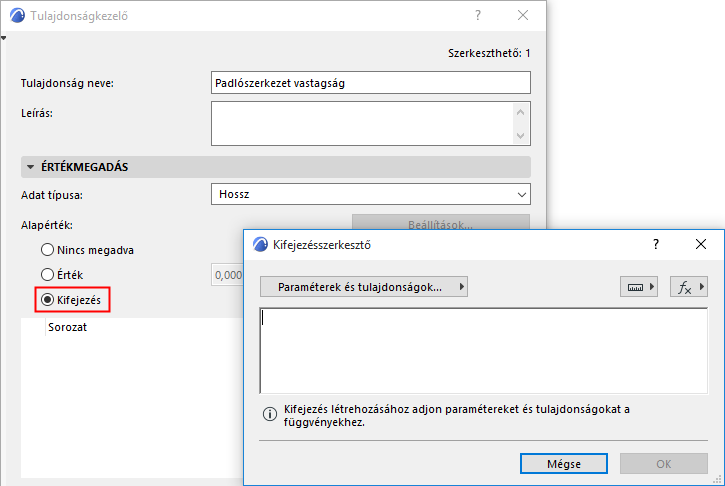Viewport: 725px width, 486px height.
Task: Select the Kifejezés radio button
Action: click(x=47, y=298)
